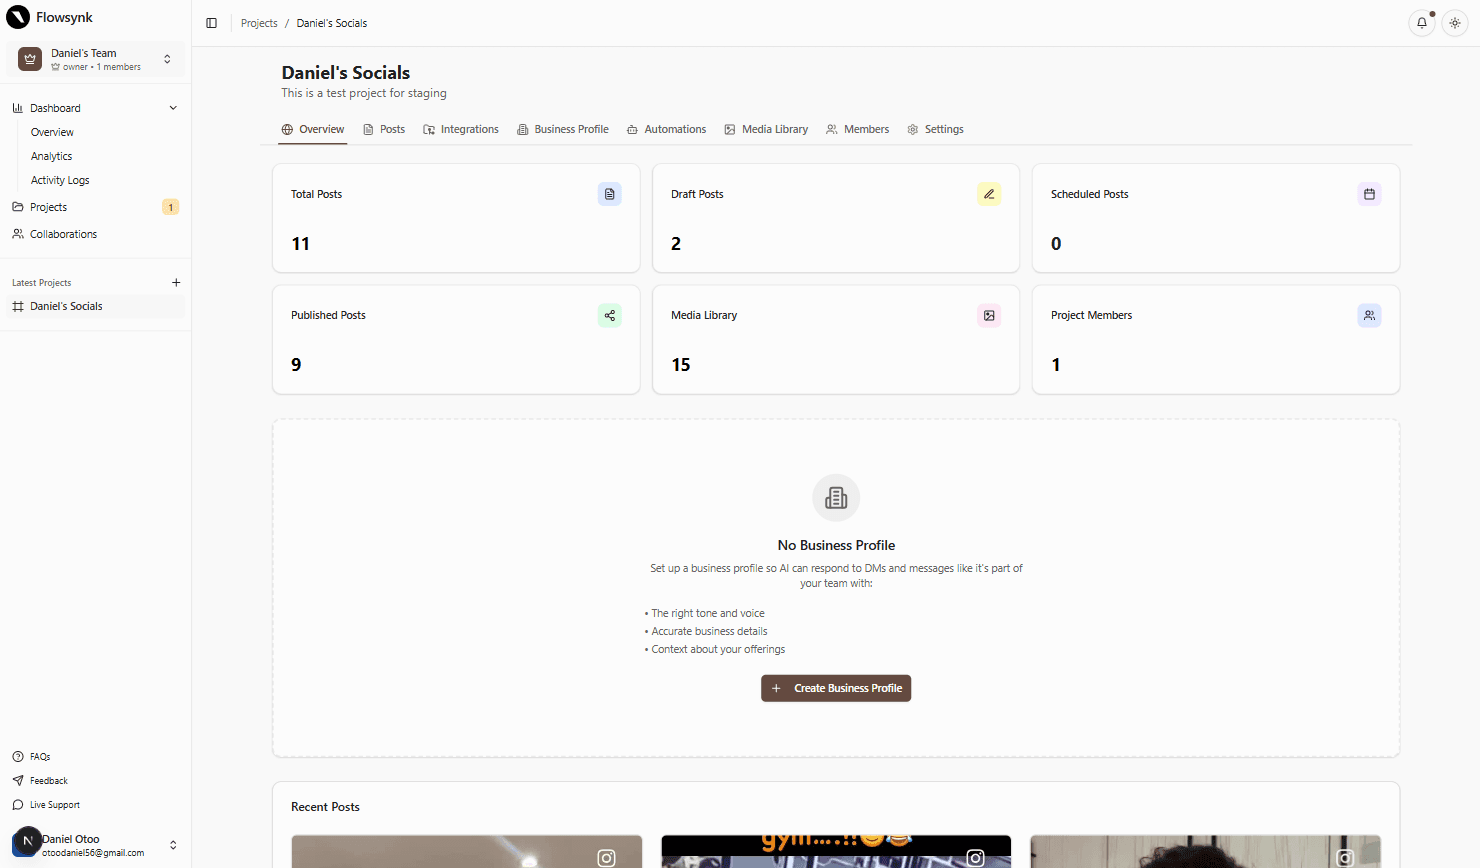
Task: Open the Automations tab
Action: (666, 129)
